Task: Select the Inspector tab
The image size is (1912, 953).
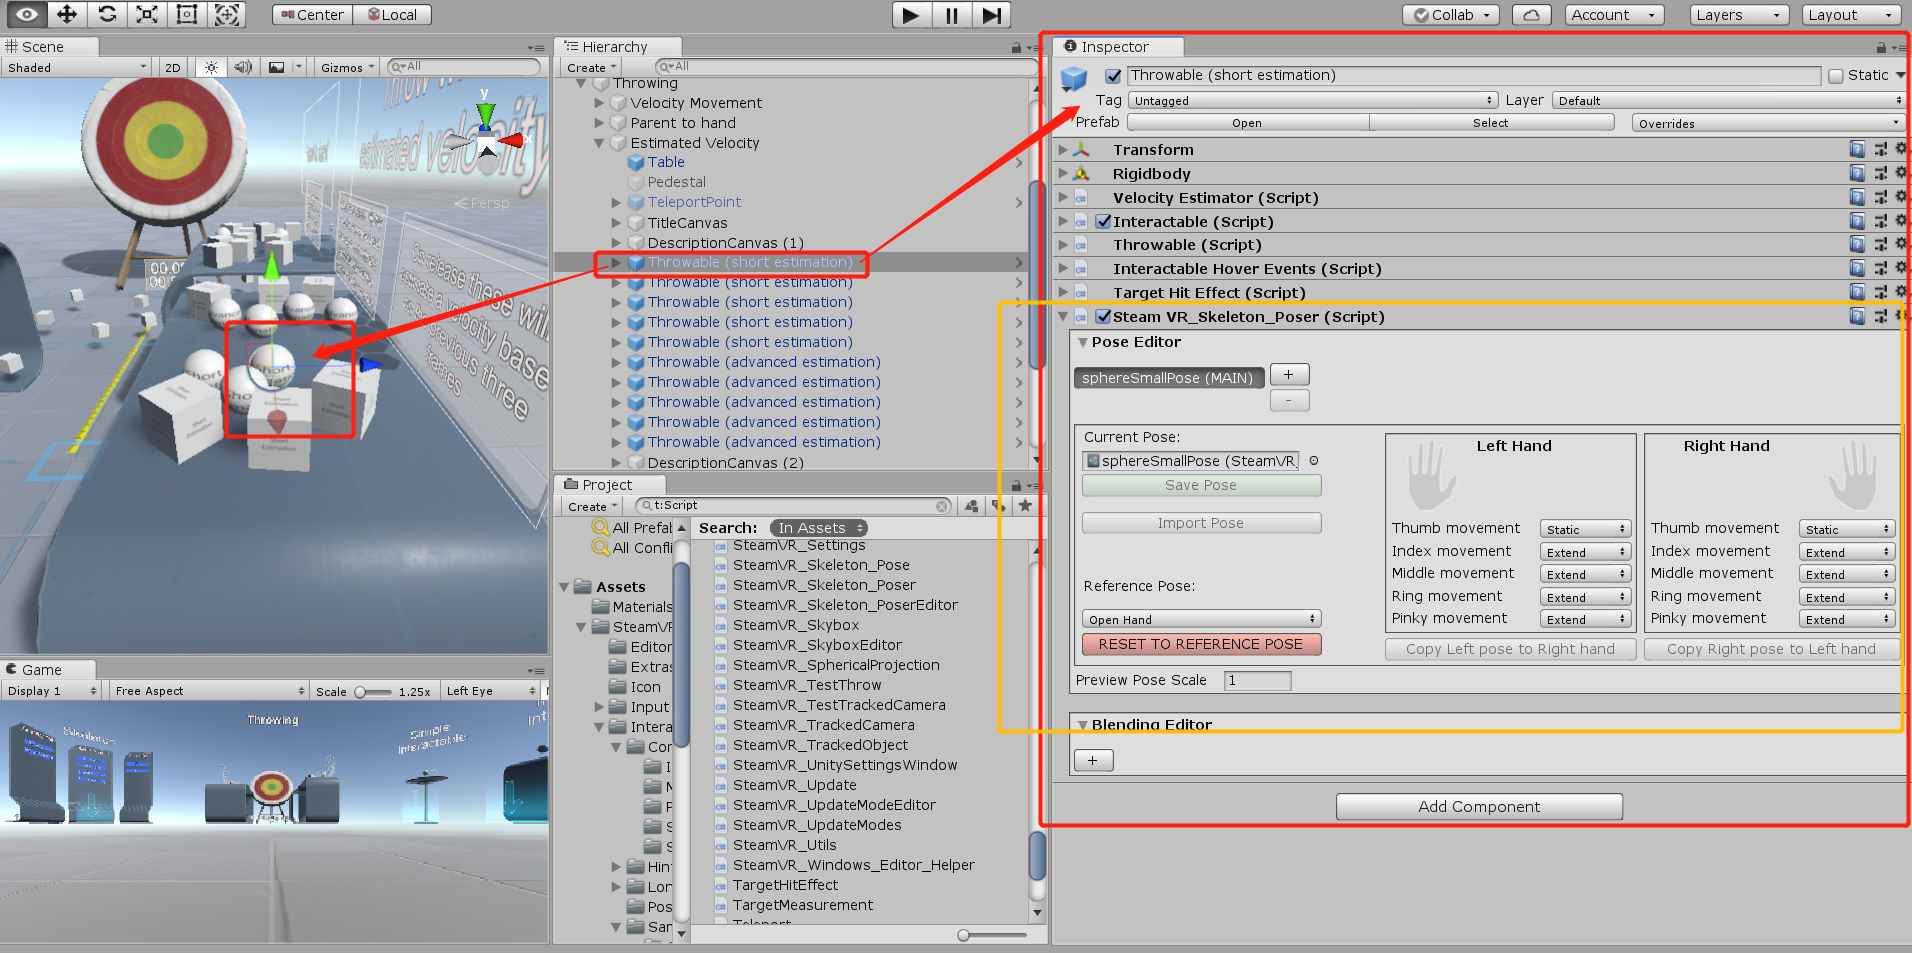Action: pos(1116,46)
